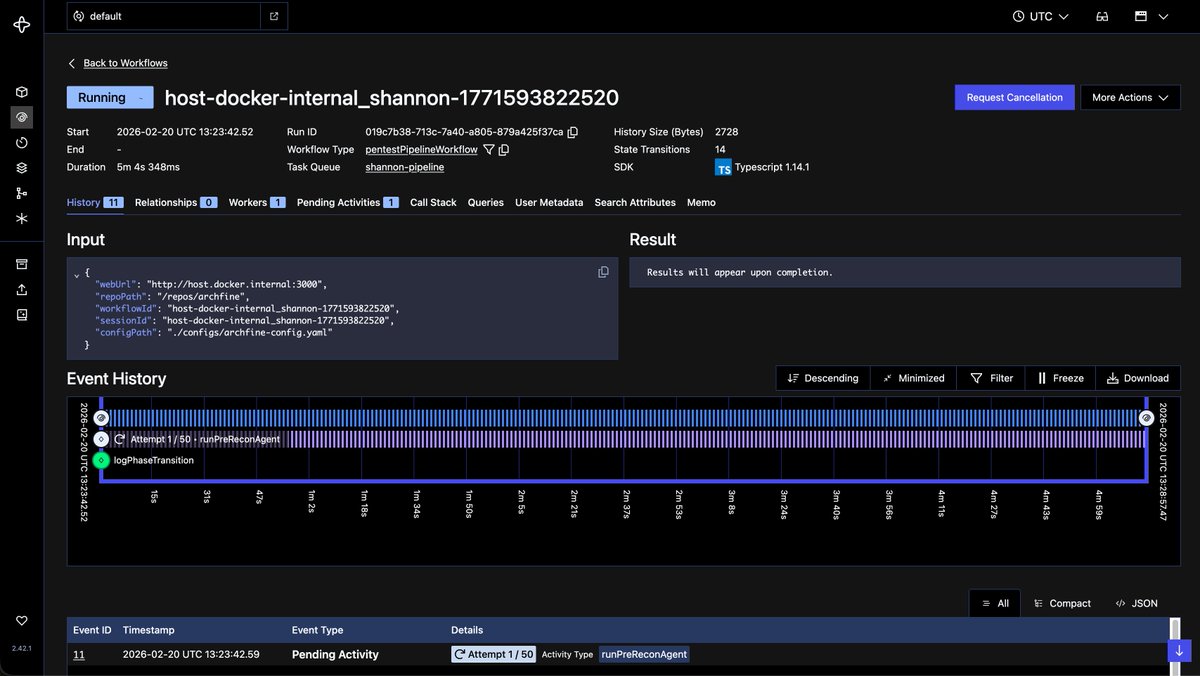Click the heart feedback icon in sidebar
This screenshot has height=676, width=1200.
point(21,621)
